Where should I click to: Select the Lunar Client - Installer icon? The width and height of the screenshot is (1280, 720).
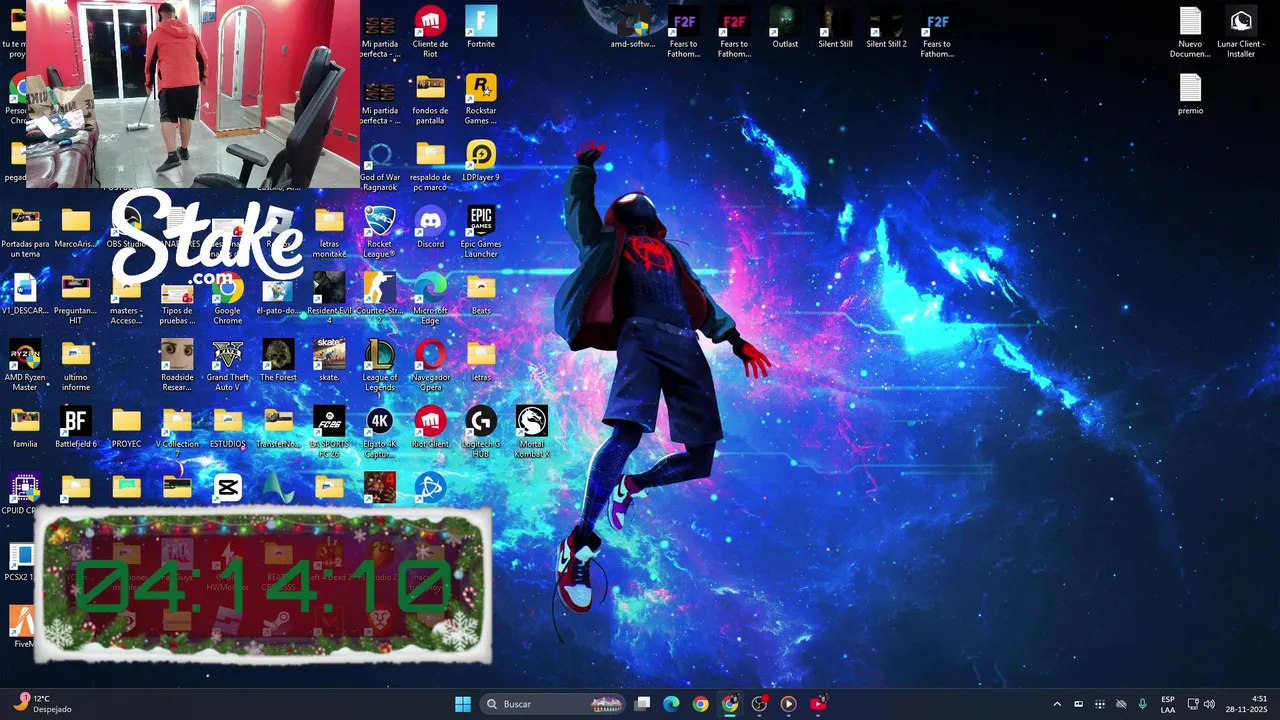(x=1241, y=33)
